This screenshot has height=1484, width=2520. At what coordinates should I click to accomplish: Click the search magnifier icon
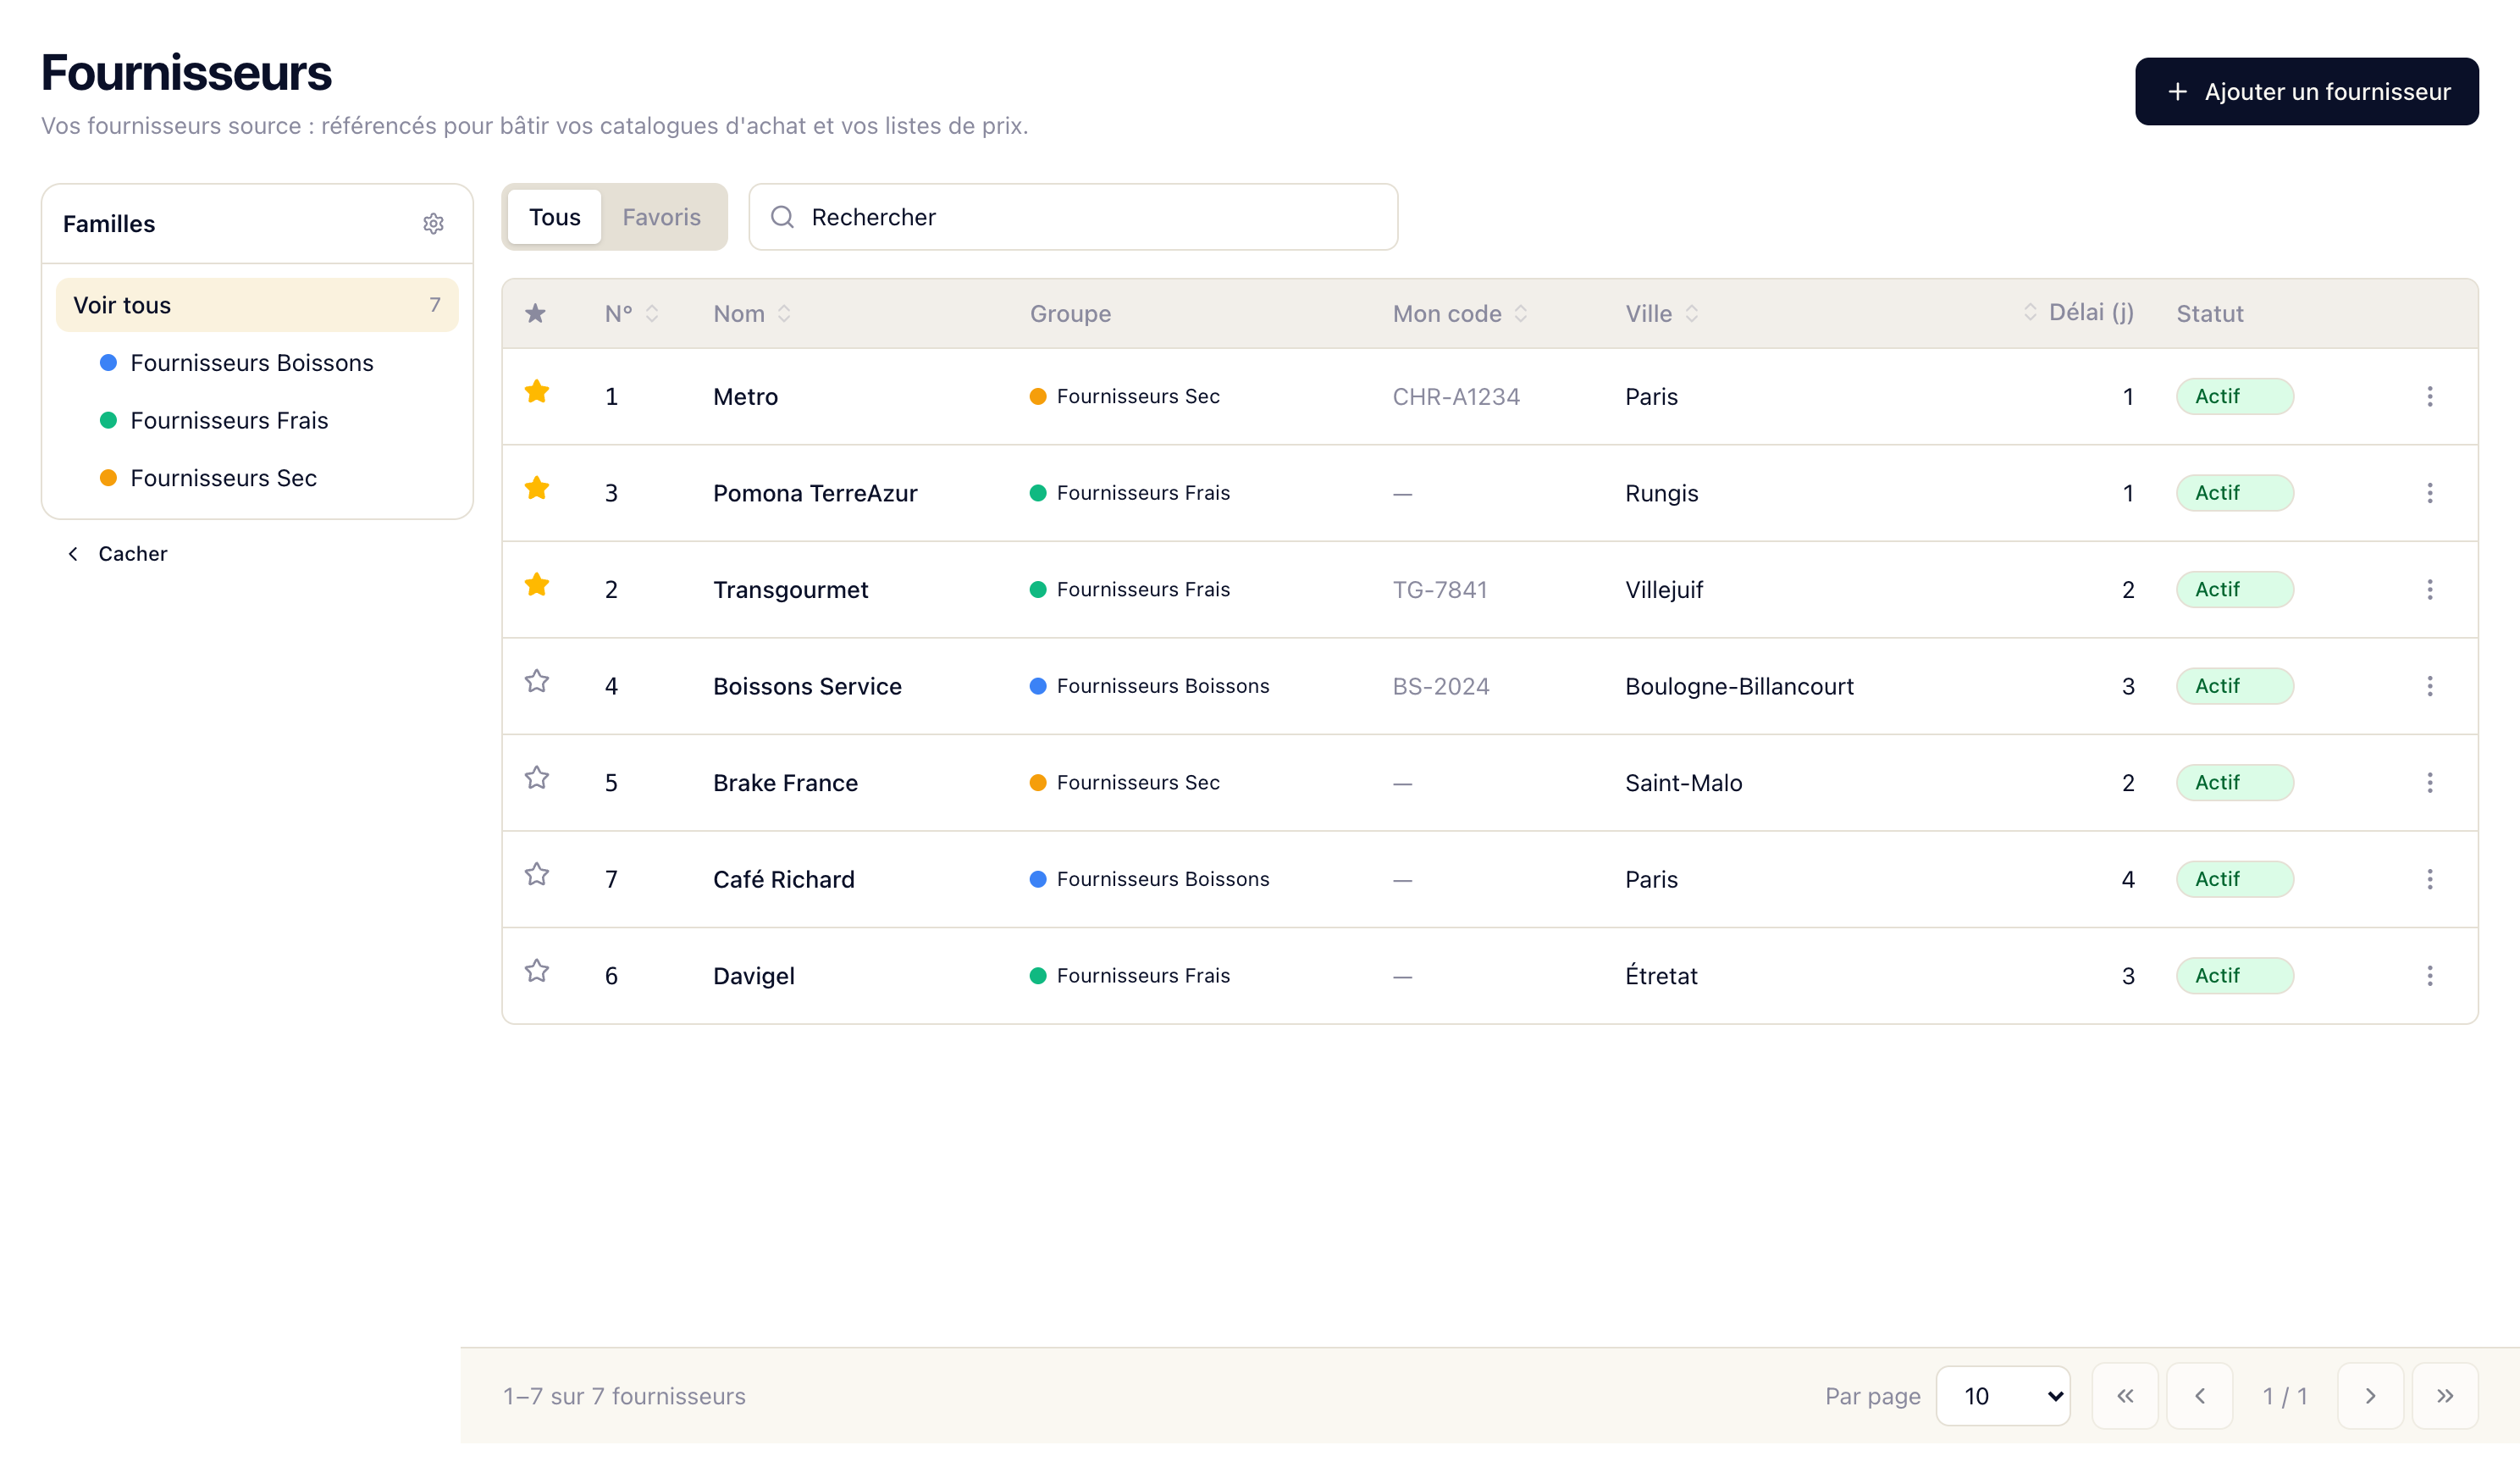pyautogui.click(x=782, y=217)
